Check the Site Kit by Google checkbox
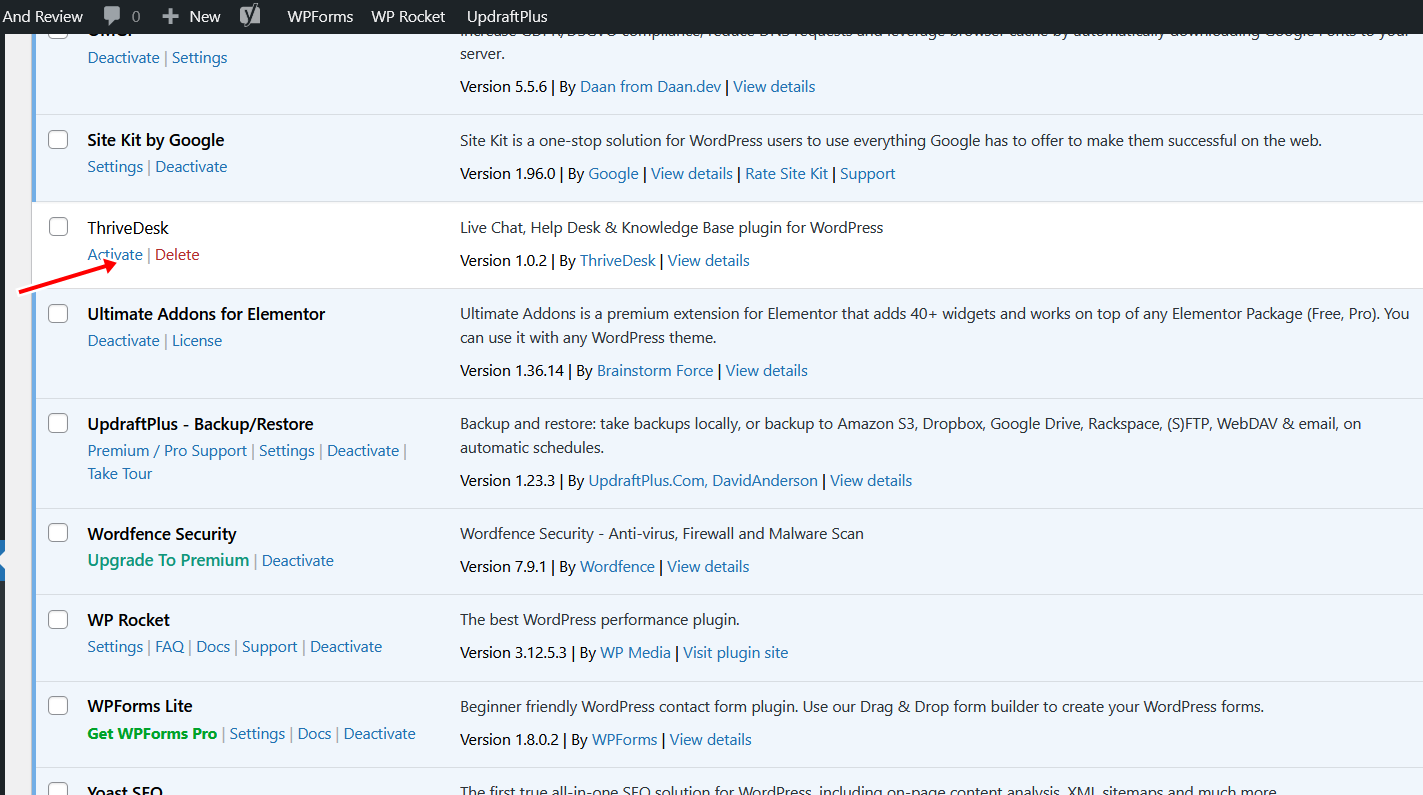Screen dimensions: 1423x795 click(x=58, y=139)
